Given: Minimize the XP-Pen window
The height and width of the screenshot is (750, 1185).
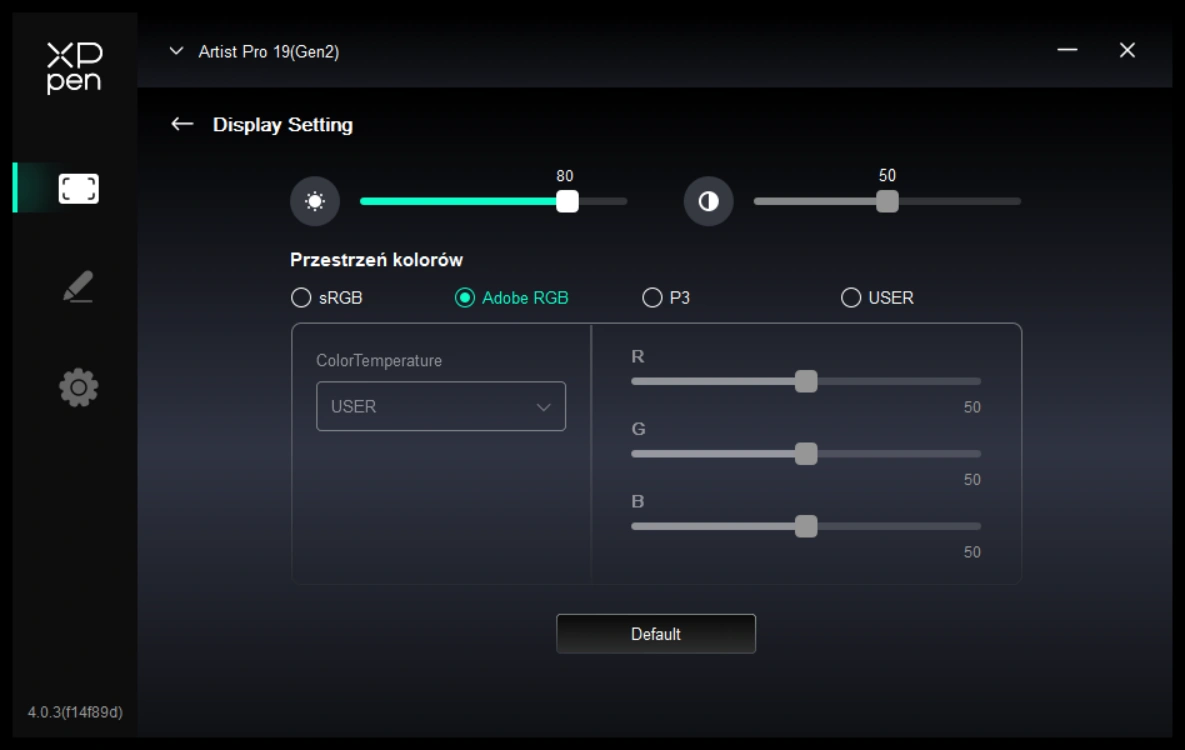Looking at the screenshot, I should point(1067,50).
